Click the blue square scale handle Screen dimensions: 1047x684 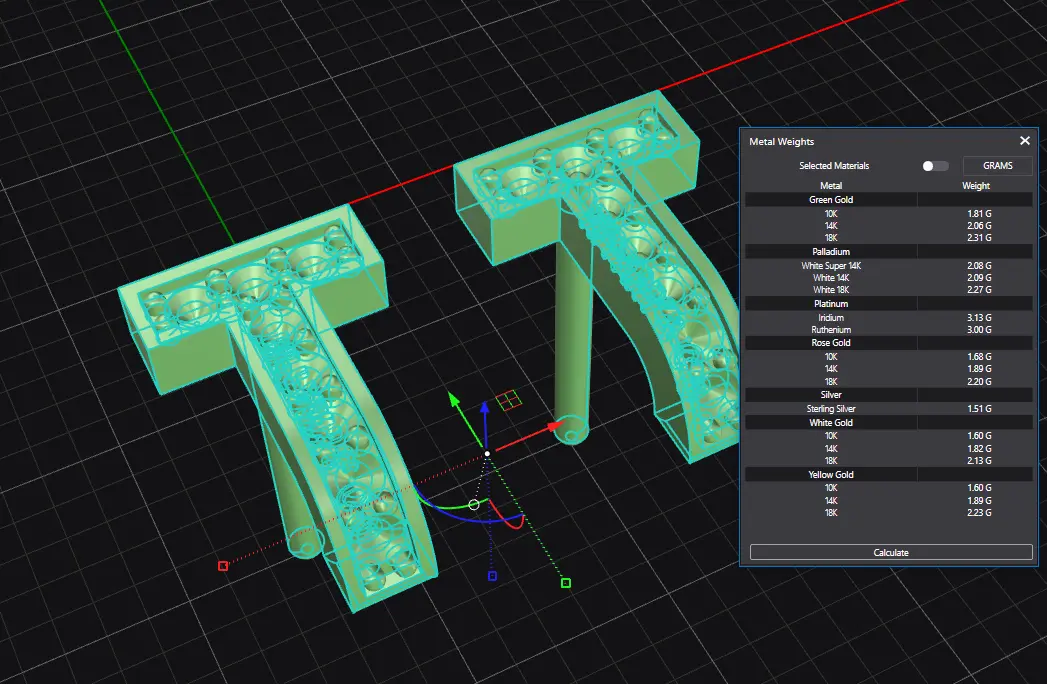[x=492, y=576]
